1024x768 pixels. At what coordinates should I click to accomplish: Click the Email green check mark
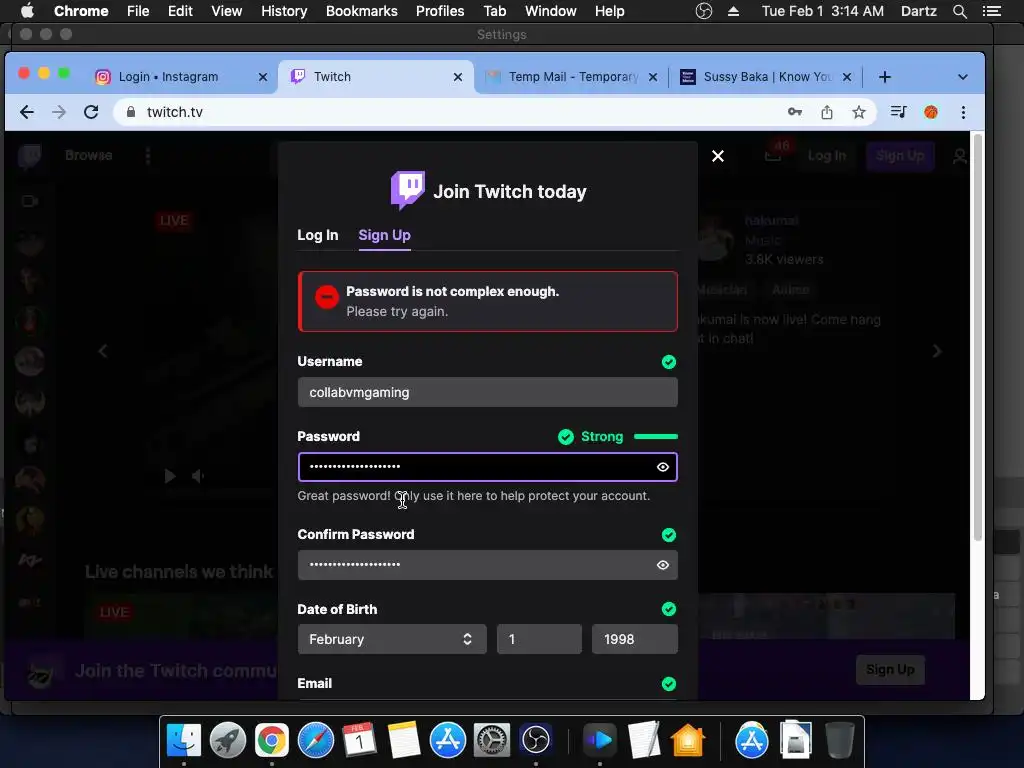pos(669,684)
